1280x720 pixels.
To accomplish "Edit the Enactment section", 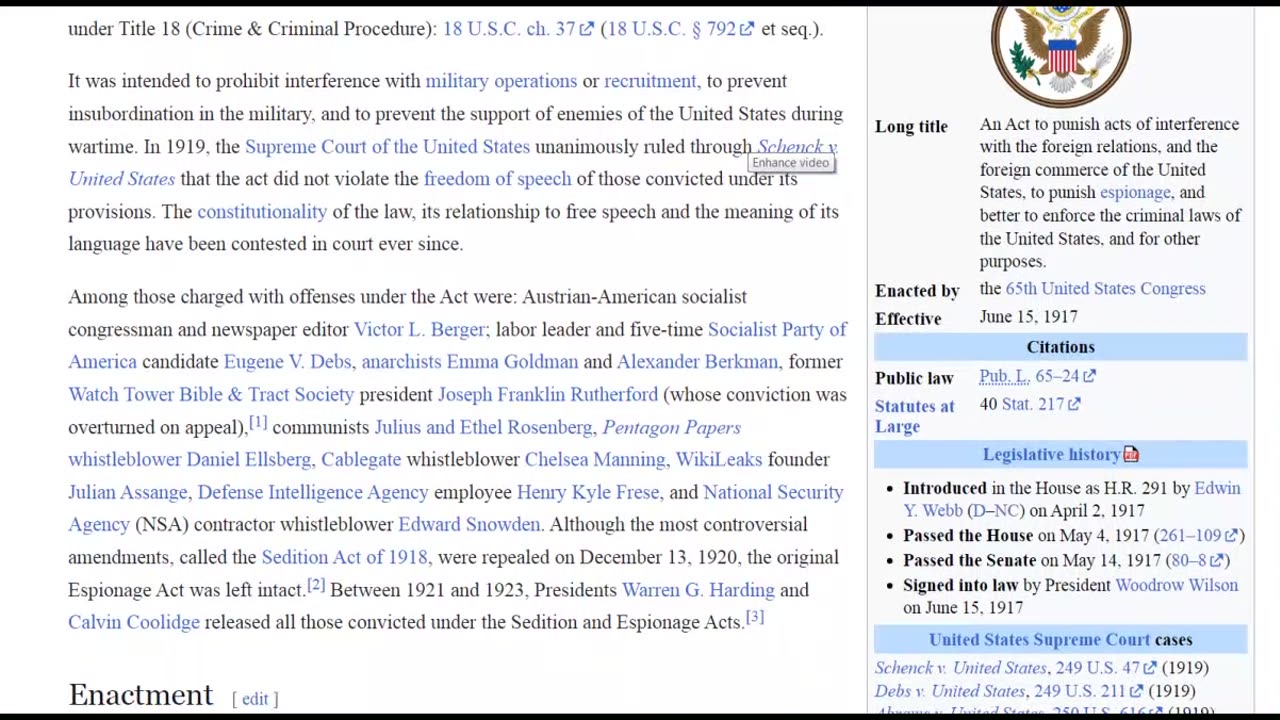I will [255, 699].
